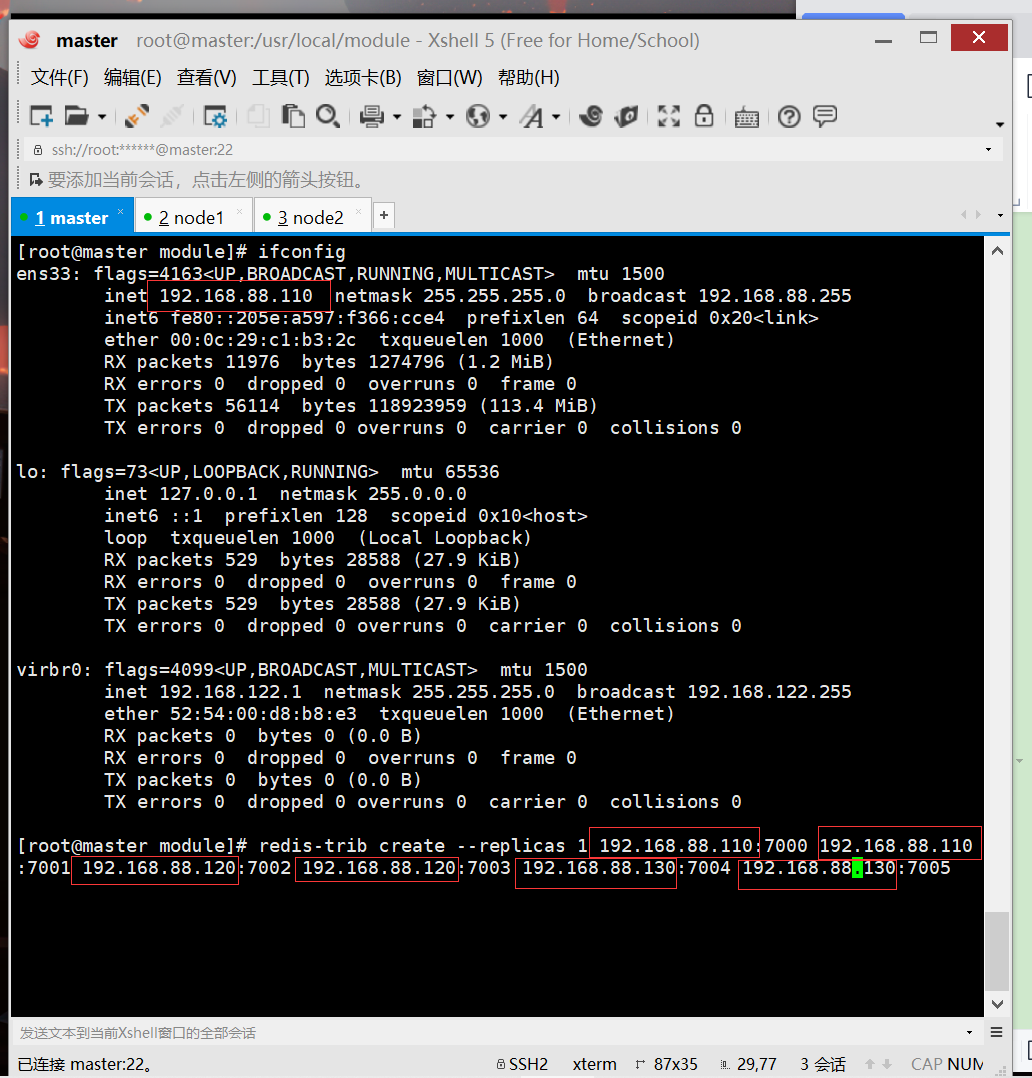Click the xterm status bar entry
Viewport: 1032px width, 1078px height.
[595, 1064]
